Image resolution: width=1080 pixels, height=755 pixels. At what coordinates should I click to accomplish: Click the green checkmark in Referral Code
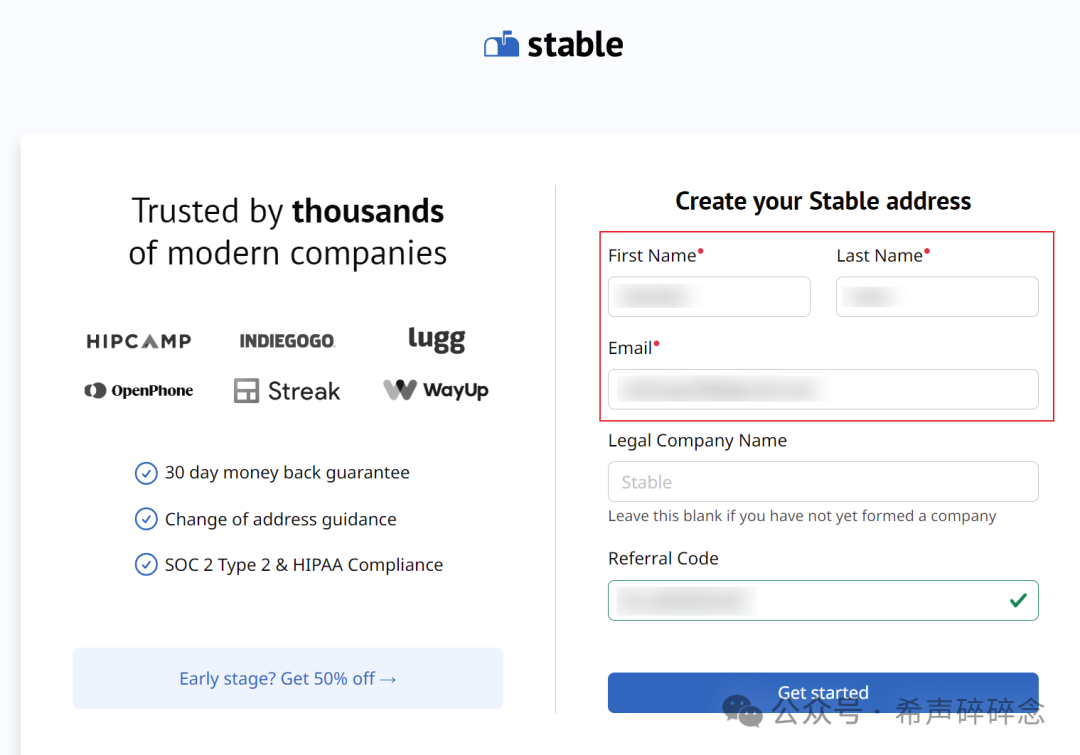pyautogui.click(x=1018, y=600)
